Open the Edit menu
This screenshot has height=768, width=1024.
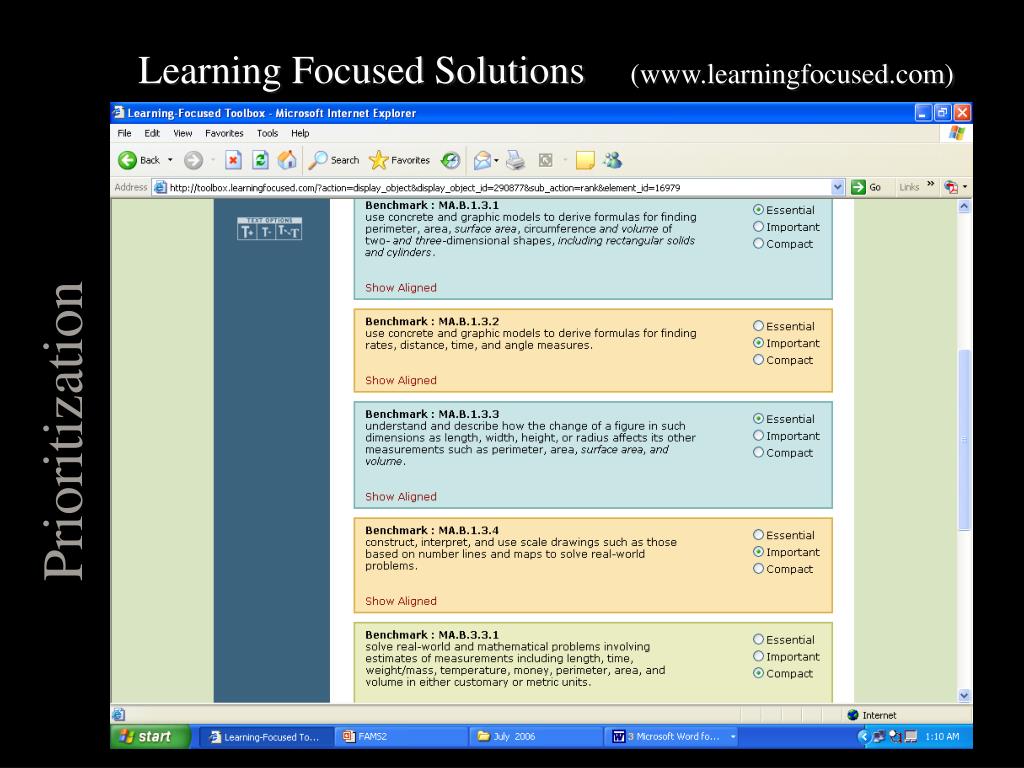coord(152,133)
